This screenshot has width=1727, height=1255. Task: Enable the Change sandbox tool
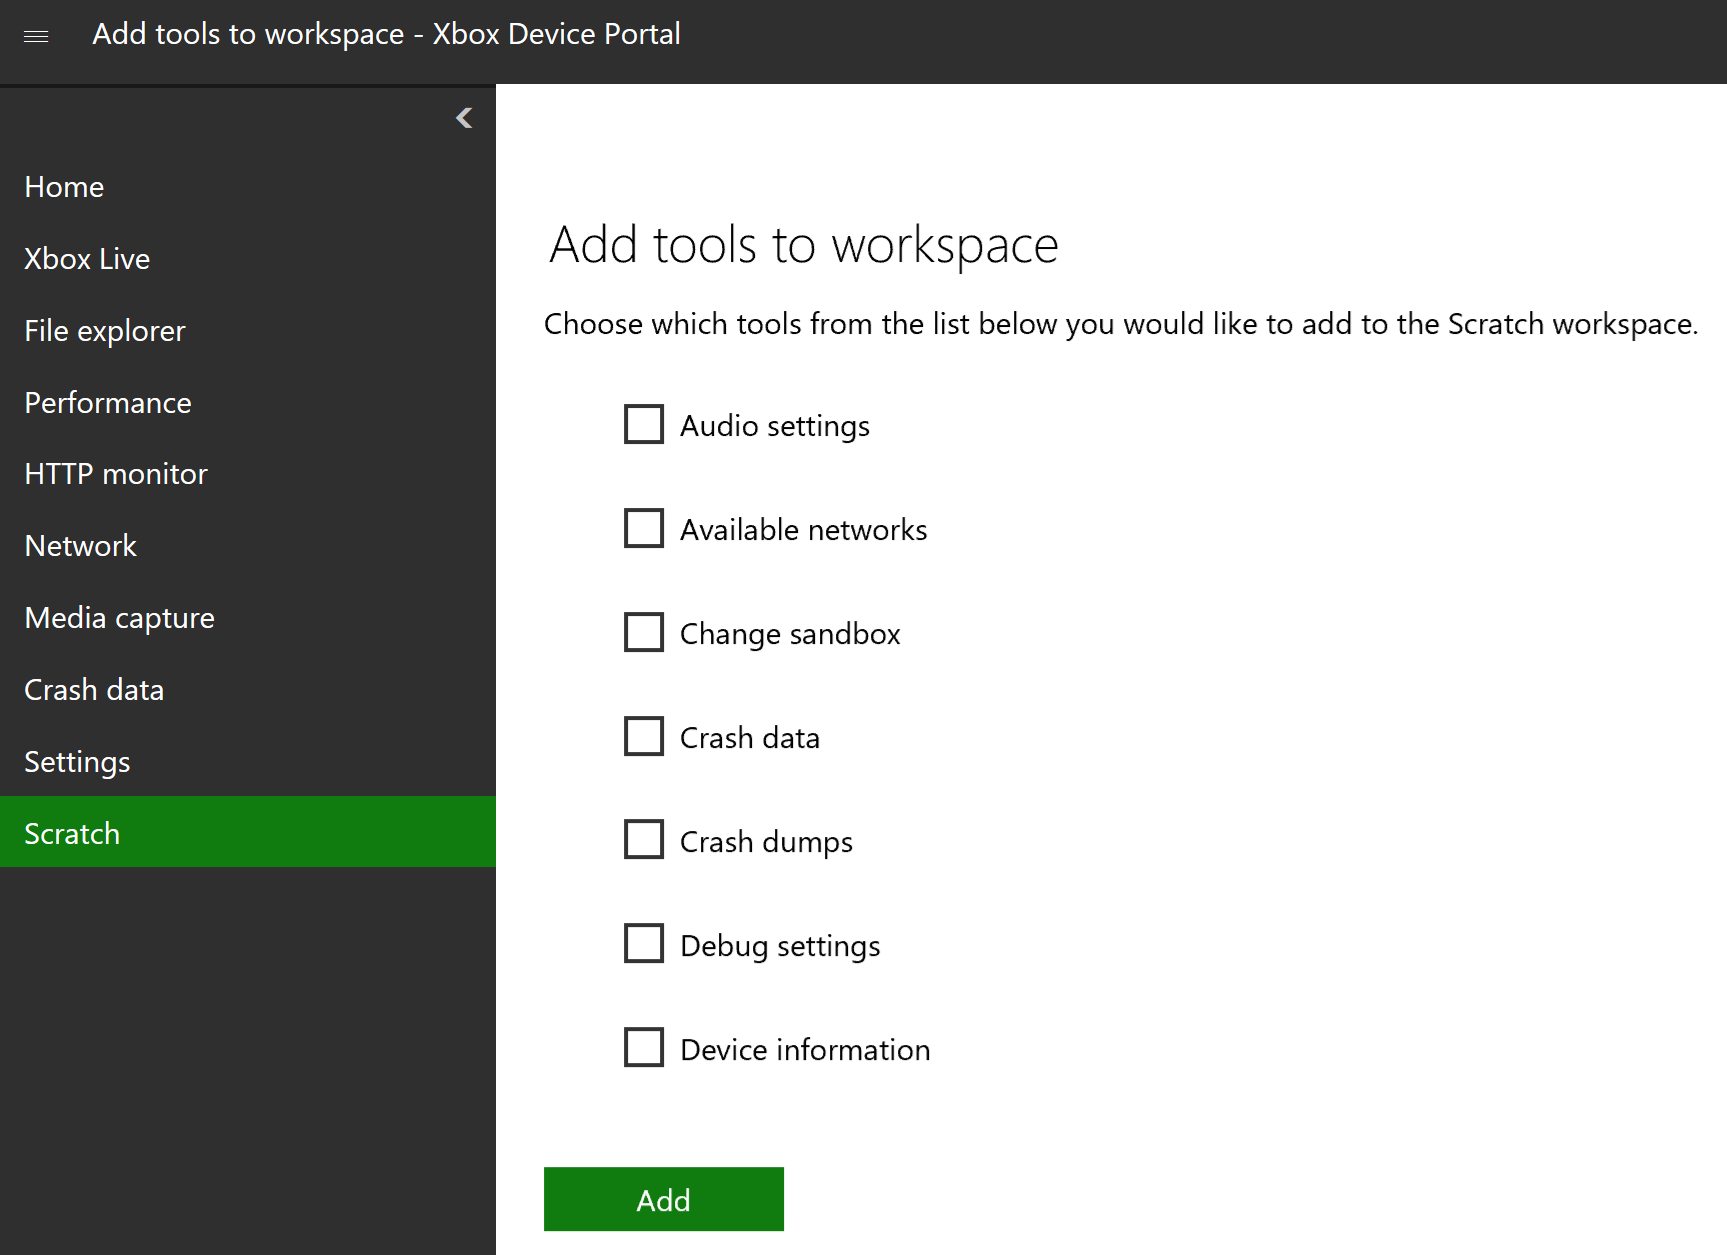(643, 632)
